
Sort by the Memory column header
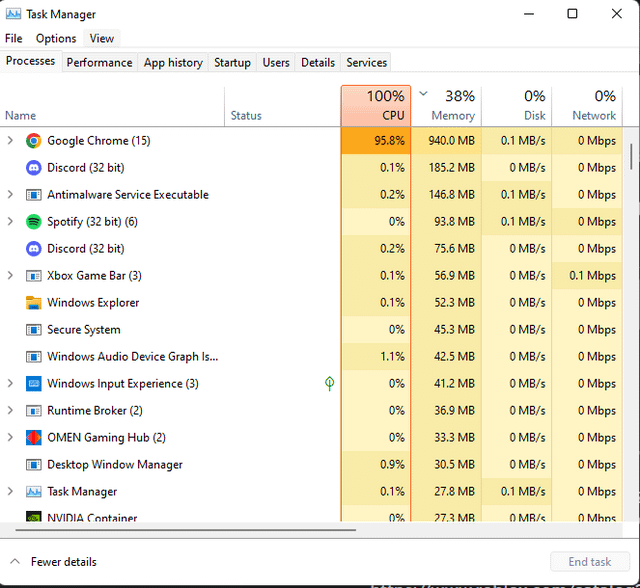point(446,106)
